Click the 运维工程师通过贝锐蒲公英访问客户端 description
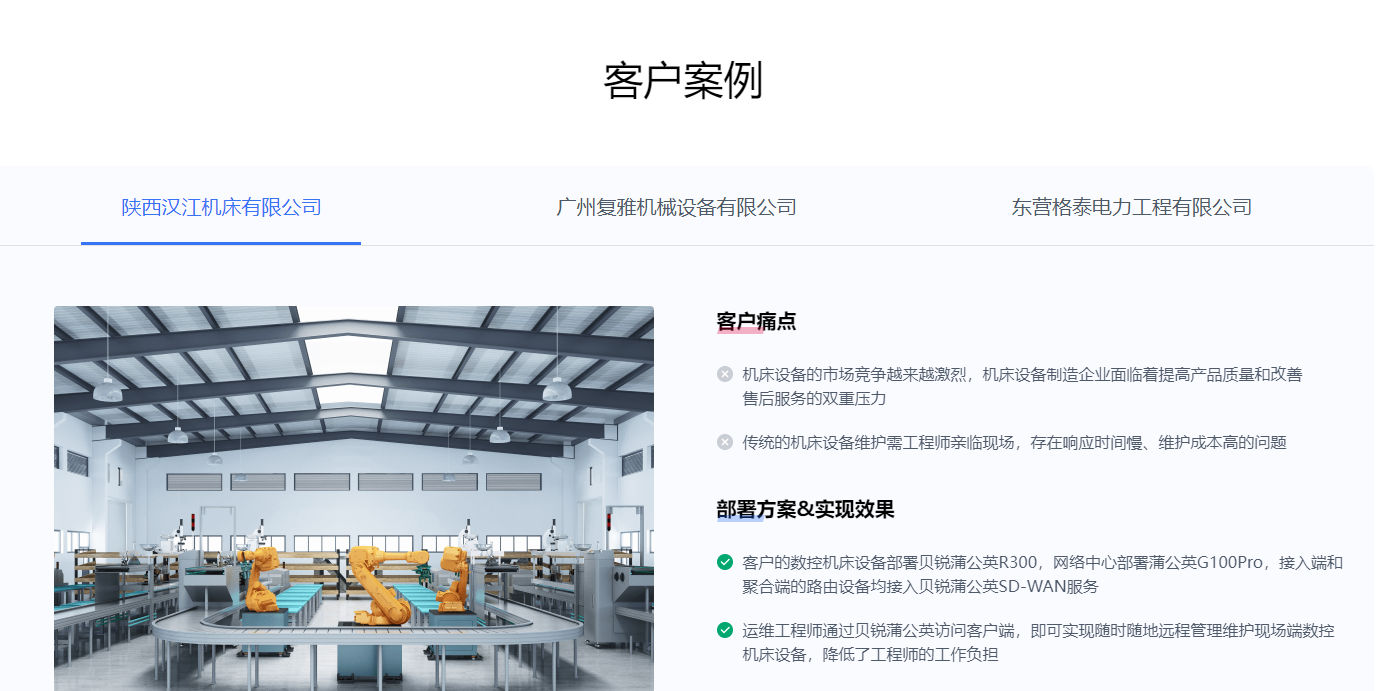The width and height of the screenshot is (1384, 691). click(x=1038, y=643)
